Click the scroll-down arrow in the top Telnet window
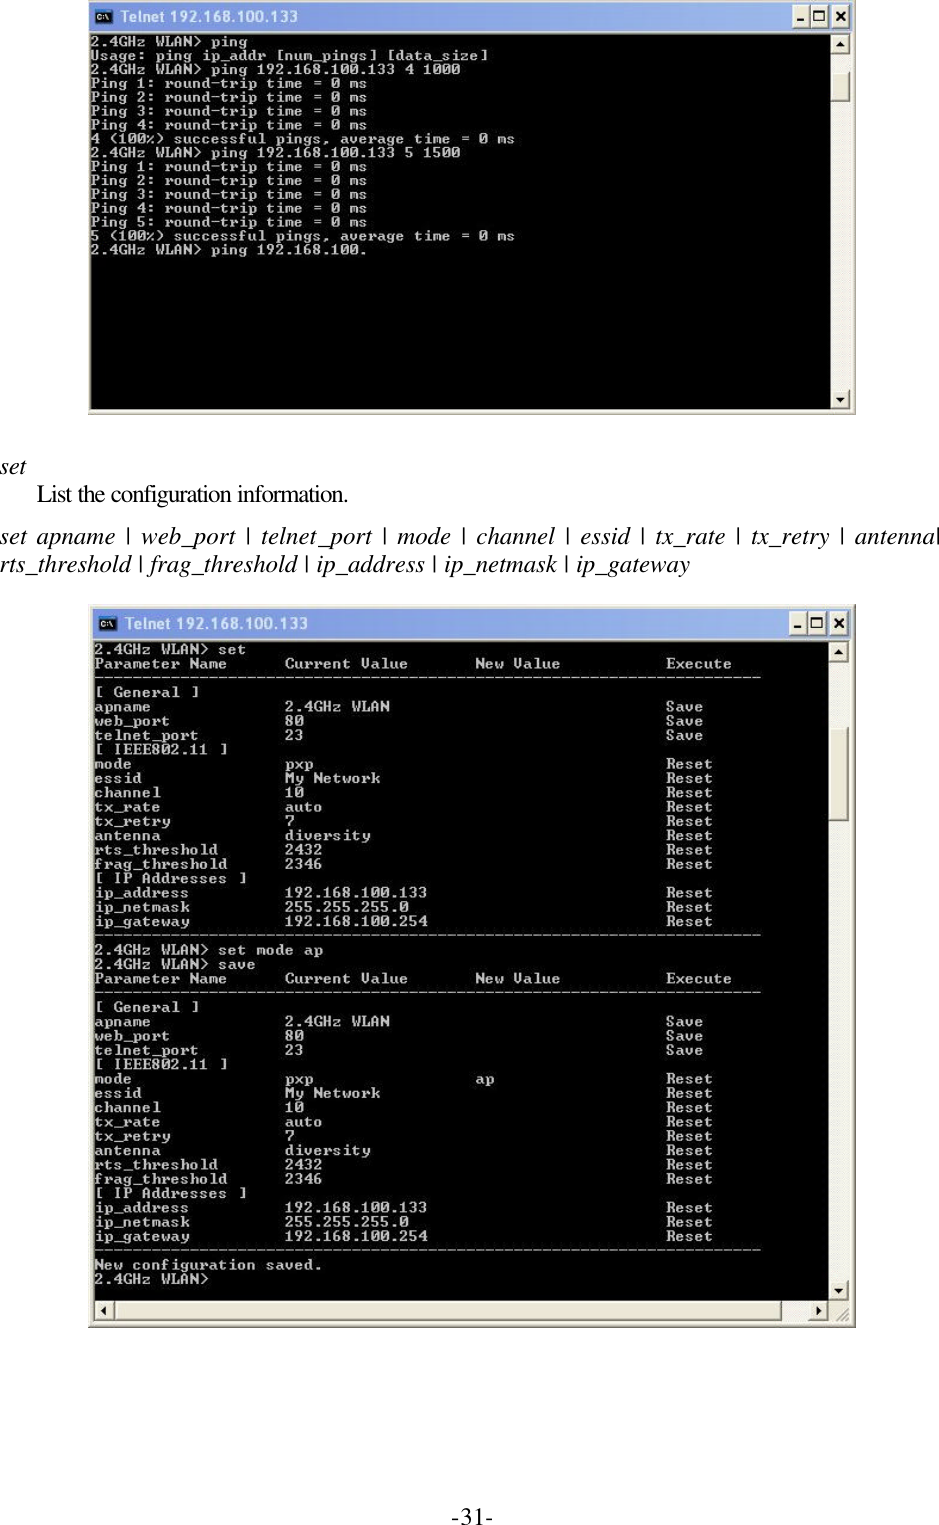 click(x=838, y=397)
